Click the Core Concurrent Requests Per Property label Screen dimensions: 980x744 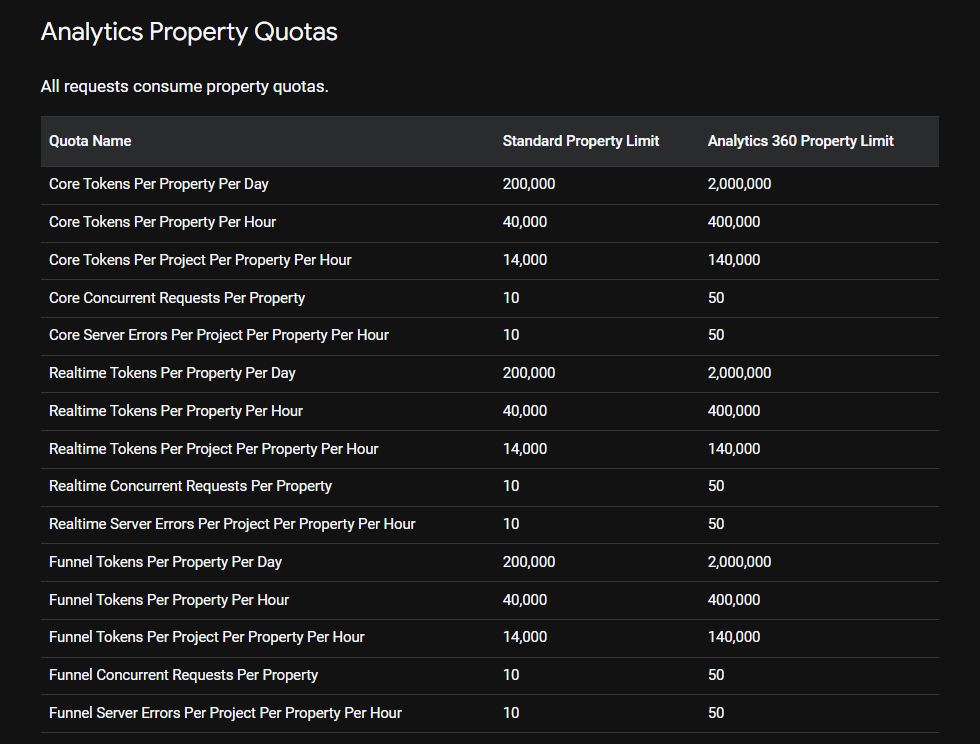tap(177, 298)
